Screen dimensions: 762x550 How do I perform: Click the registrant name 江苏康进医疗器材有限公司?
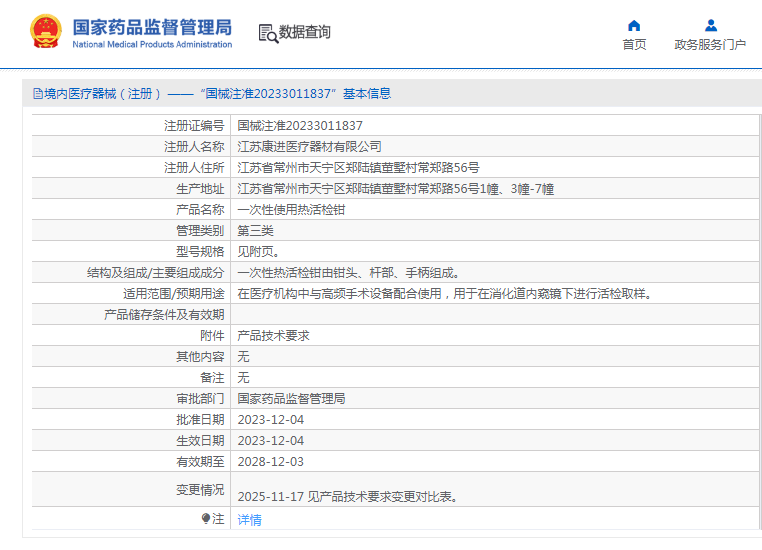pyautogui.click(x=309, y=147)
